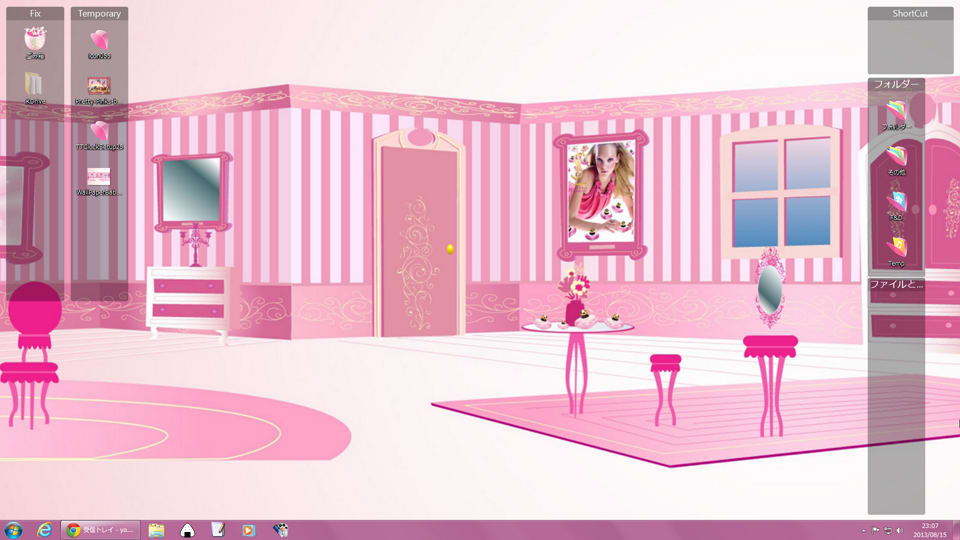Viewport: 960px width, 540px height.
Task: Open the Temp music folder icon
Action: pos(897,246)
